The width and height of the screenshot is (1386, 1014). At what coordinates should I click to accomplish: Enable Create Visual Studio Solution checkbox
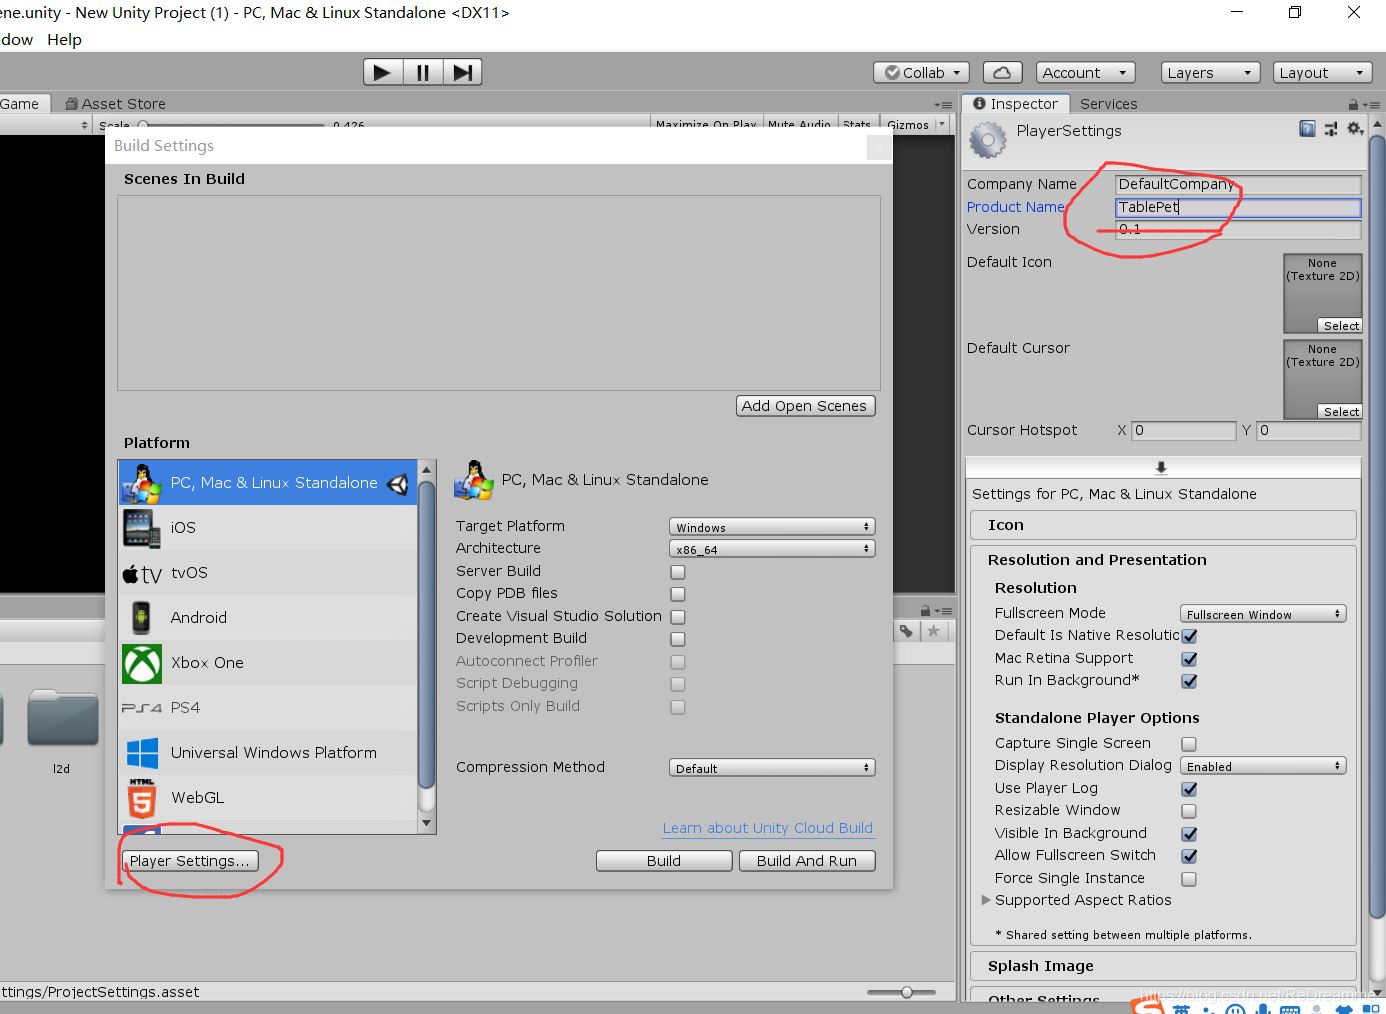pyautogui.click(x=678, y=617)
